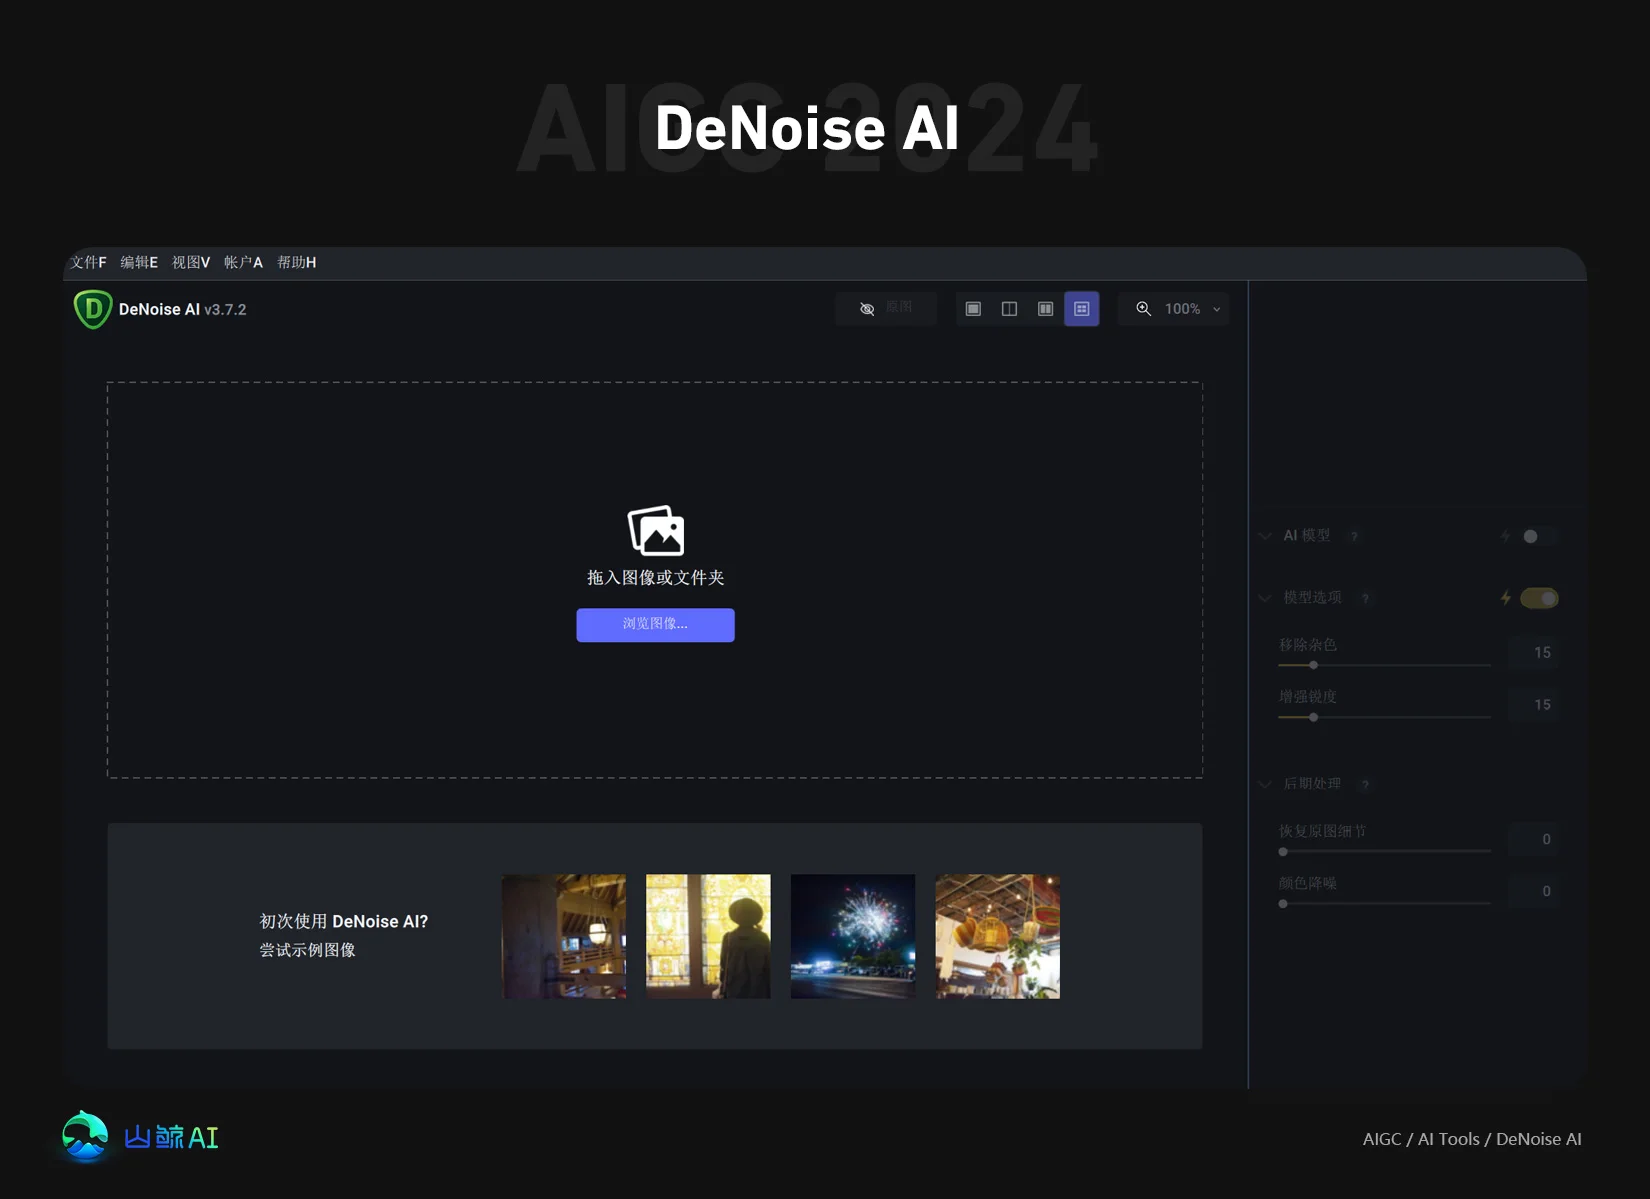This screenshot has height=1199, width=1650.
Task: Select the side-by-side view layout icon
Action: [x=1045, y=309]
